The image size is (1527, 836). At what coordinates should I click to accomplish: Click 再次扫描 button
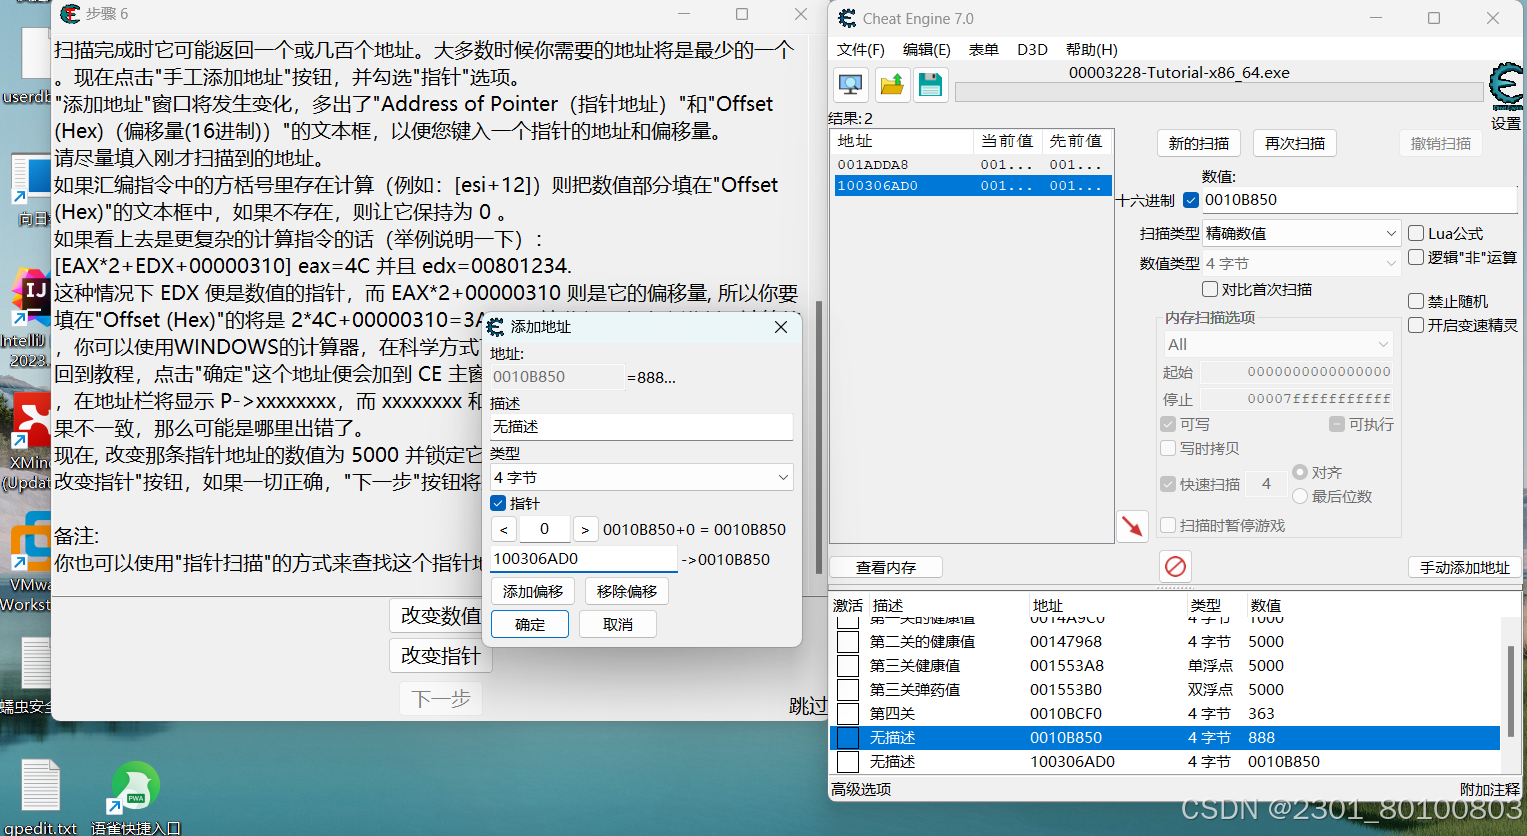pos(1295,143)
